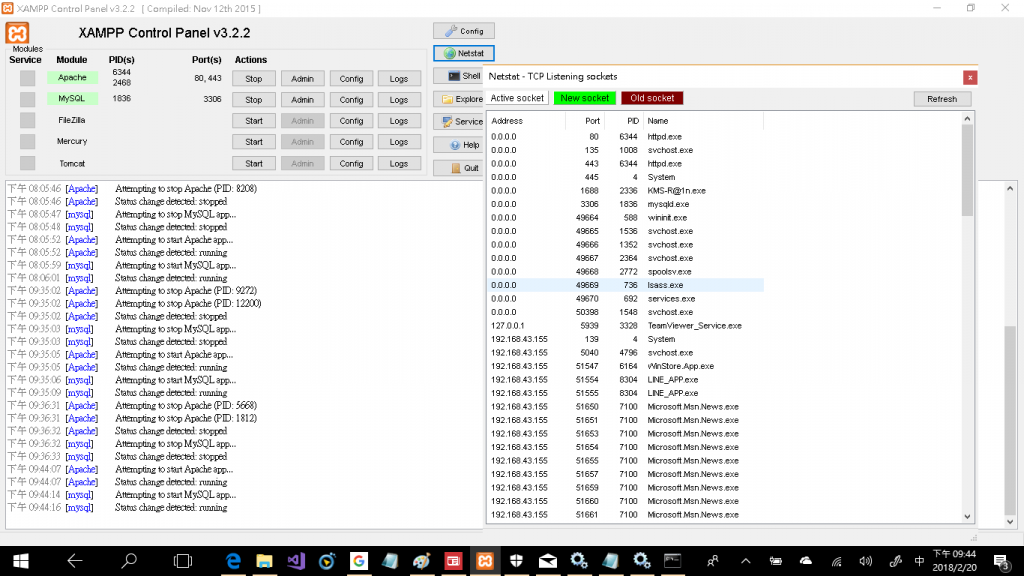
Task: Click the Netstat list scroll-down arrow
Action: (967, 516)
